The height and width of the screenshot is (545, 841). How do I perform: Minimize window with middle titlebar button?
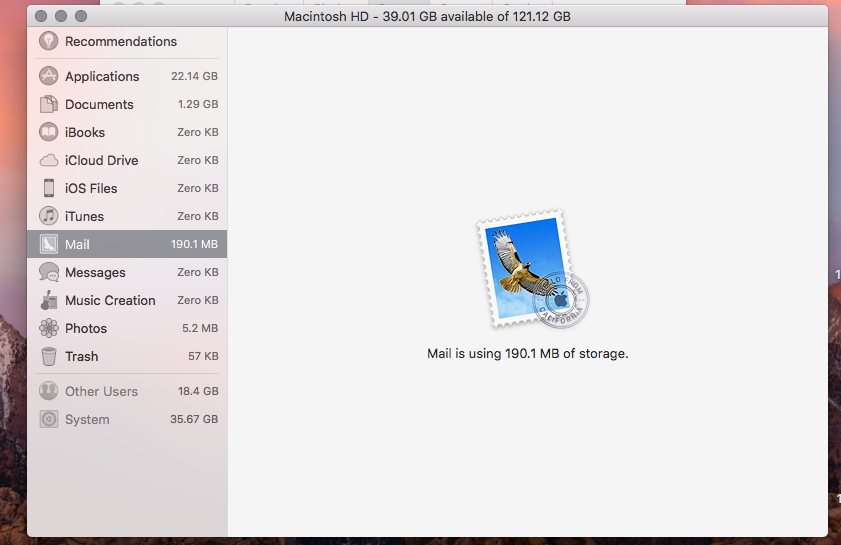coord(61,16)
